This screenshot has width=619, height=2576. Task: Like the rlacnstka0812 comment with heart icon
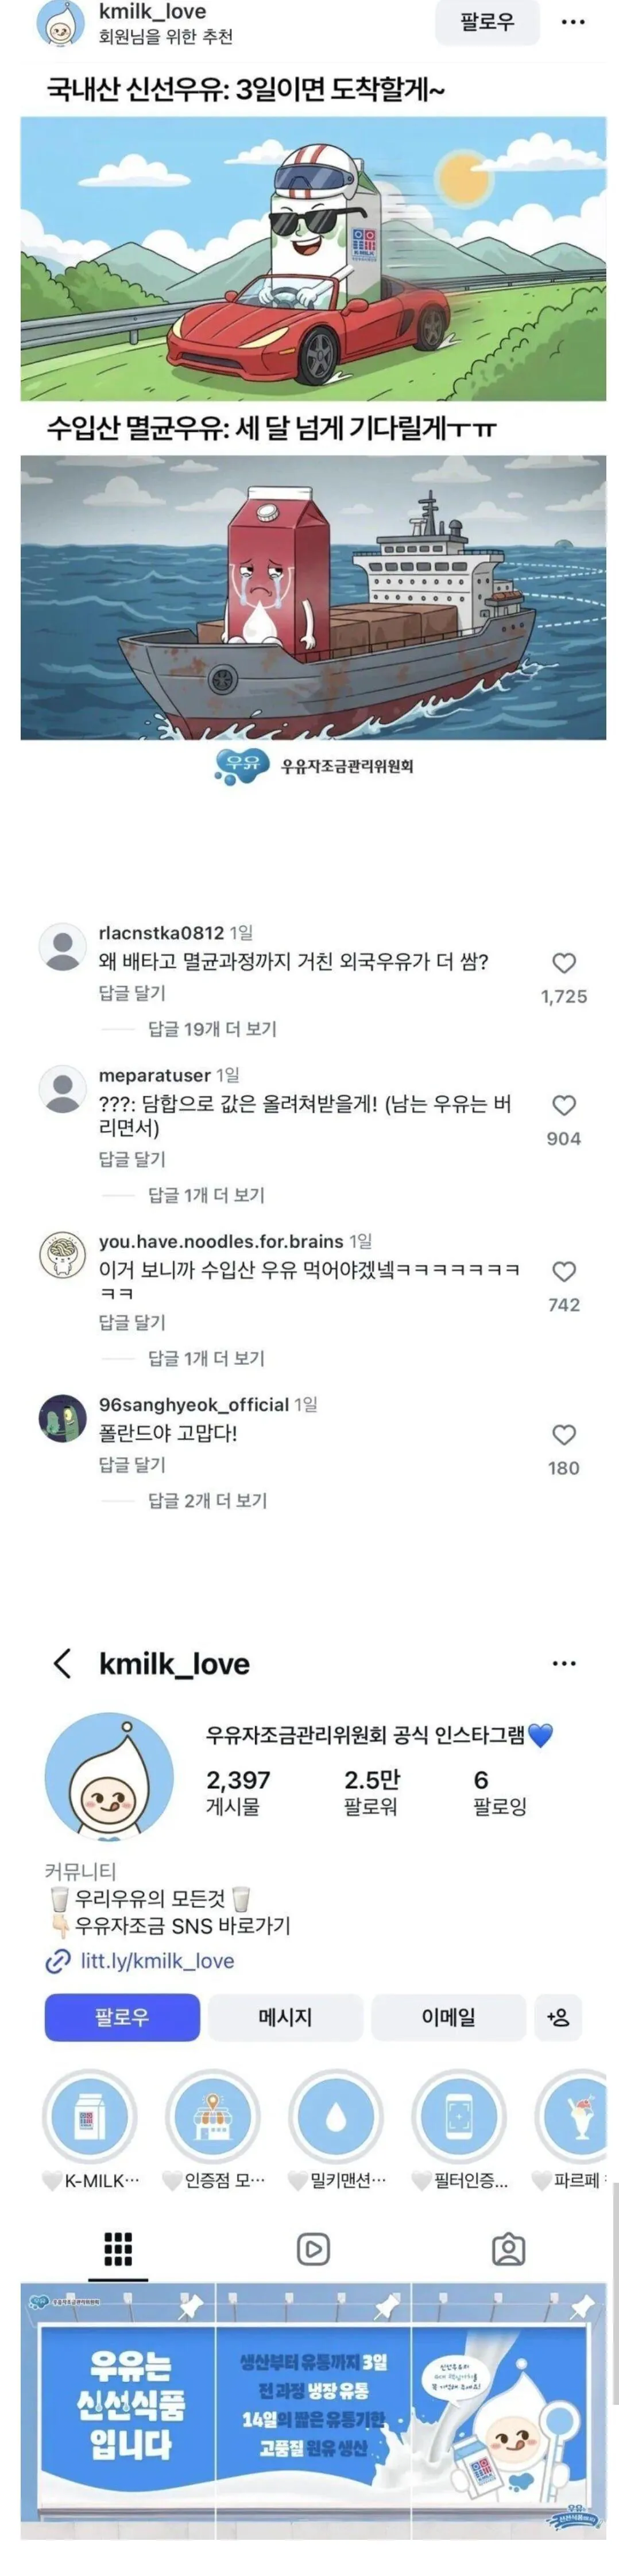click(564, 963)
